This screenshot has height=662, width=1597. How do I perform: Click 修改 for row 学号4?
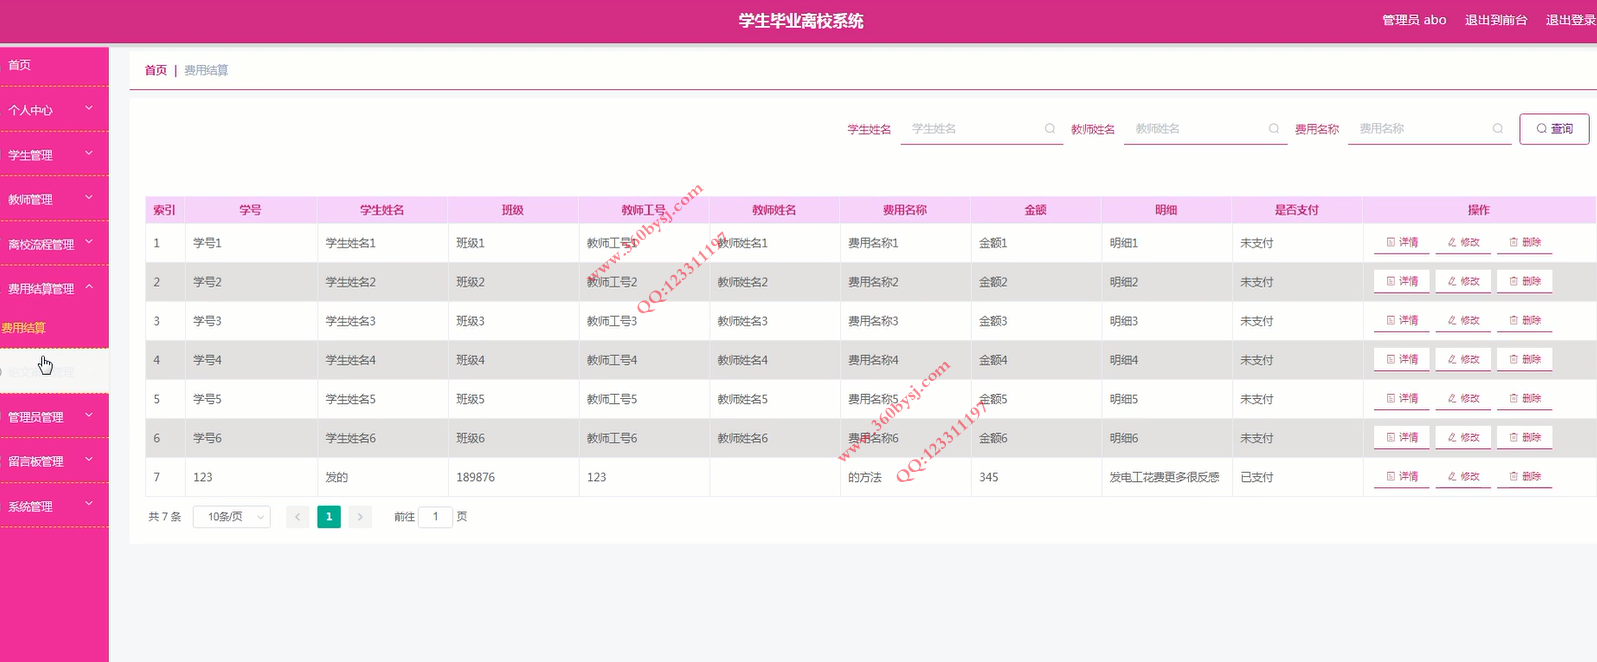(1463, 360)
